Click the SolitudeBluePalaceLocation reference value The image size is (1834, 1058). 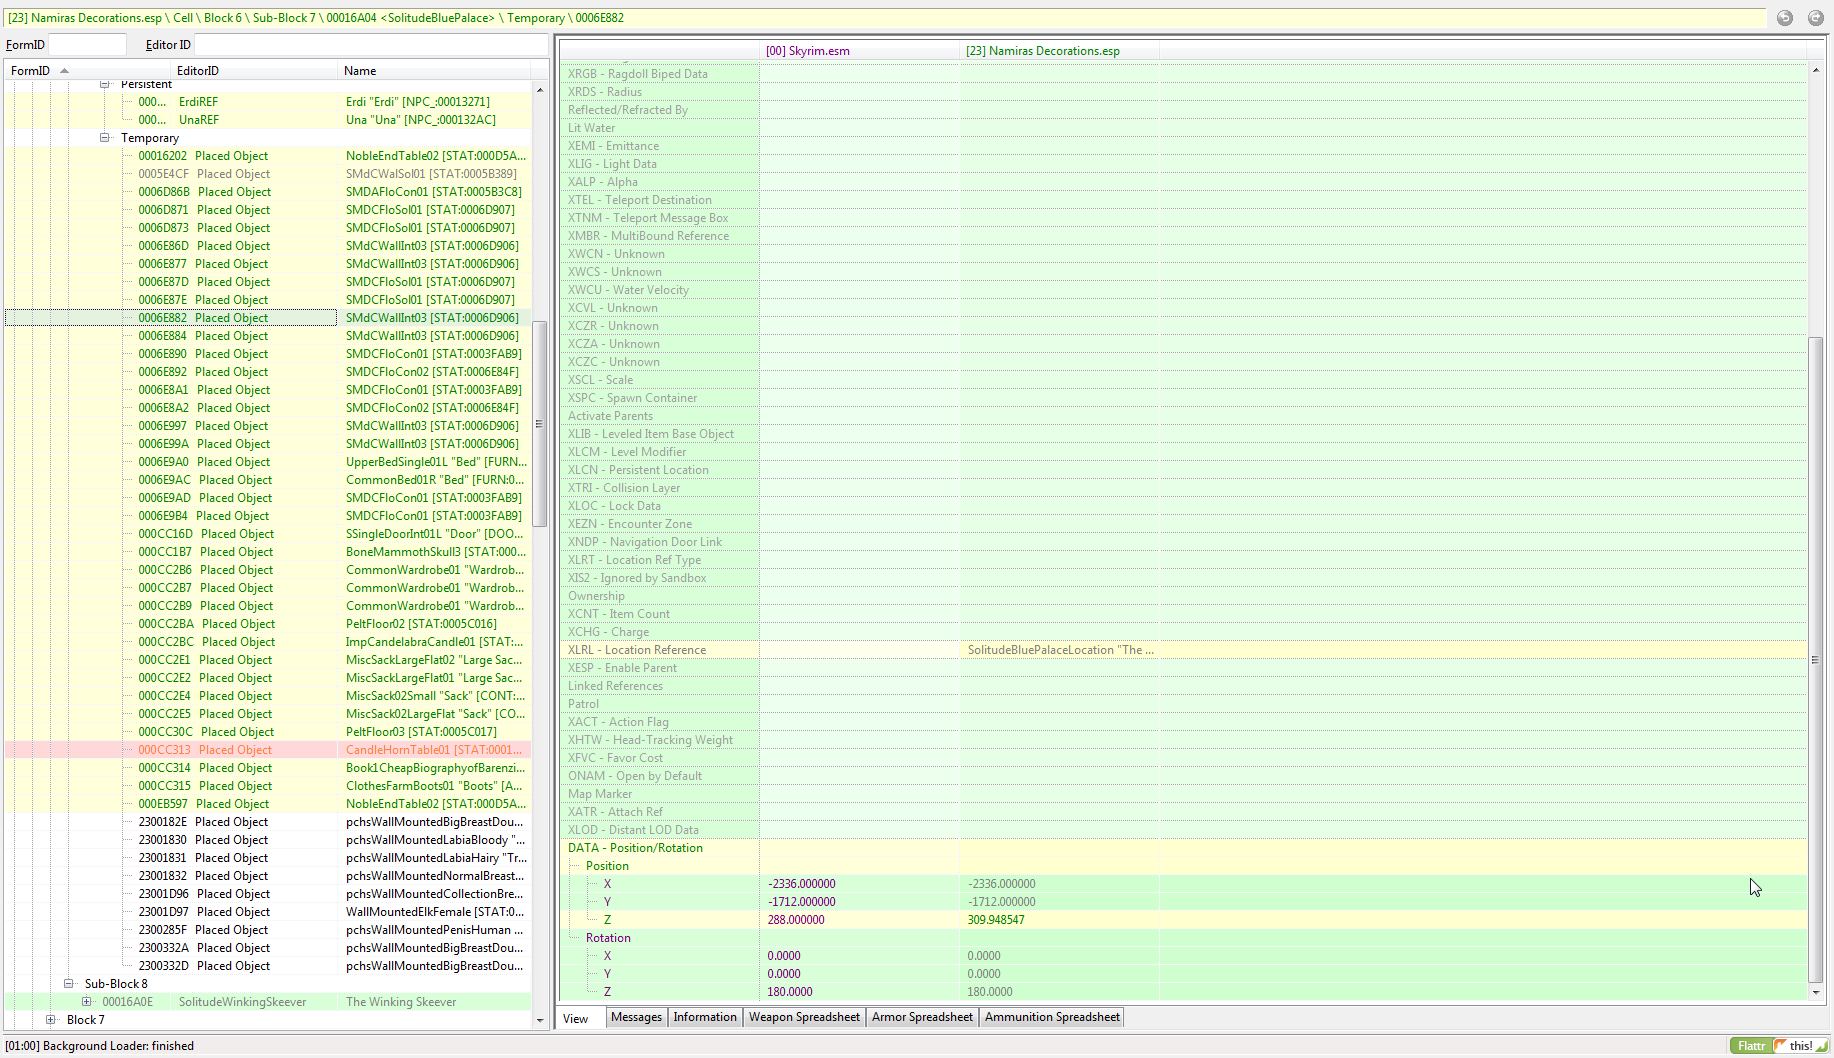pos(1060,650)
